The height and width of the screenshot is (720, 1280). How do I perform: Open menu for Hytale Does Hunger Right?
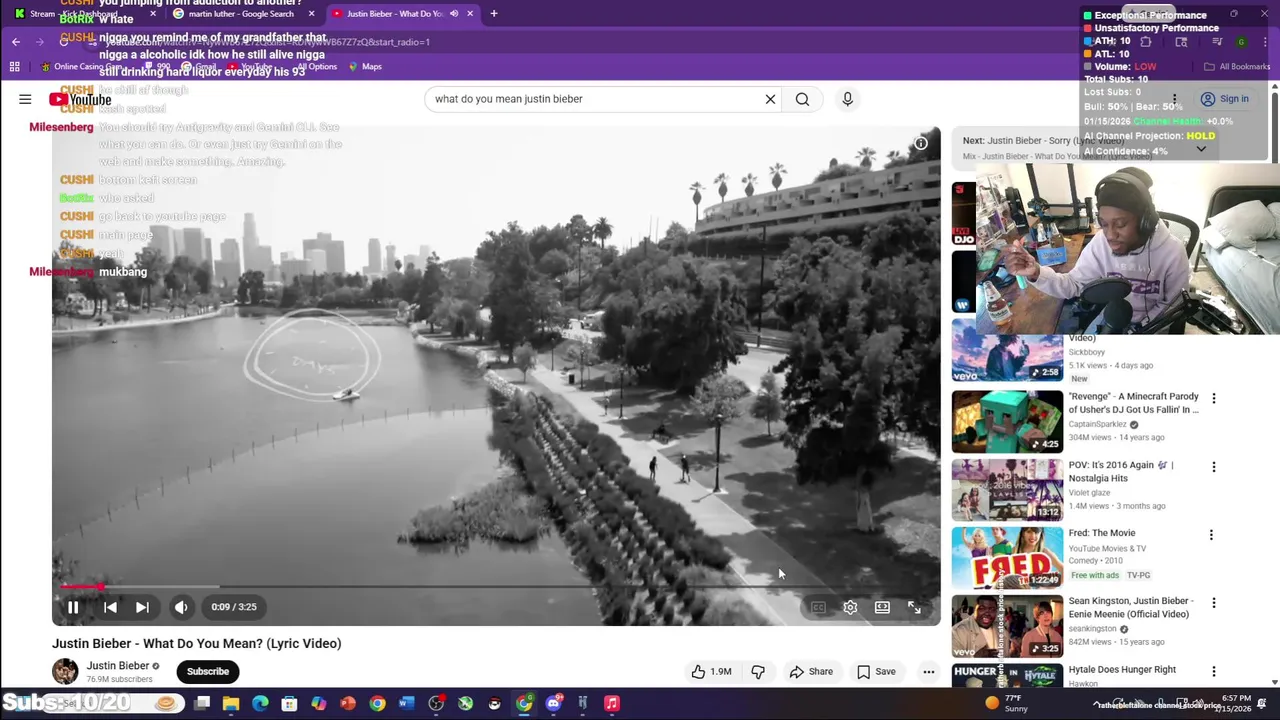click(1214, 672)
